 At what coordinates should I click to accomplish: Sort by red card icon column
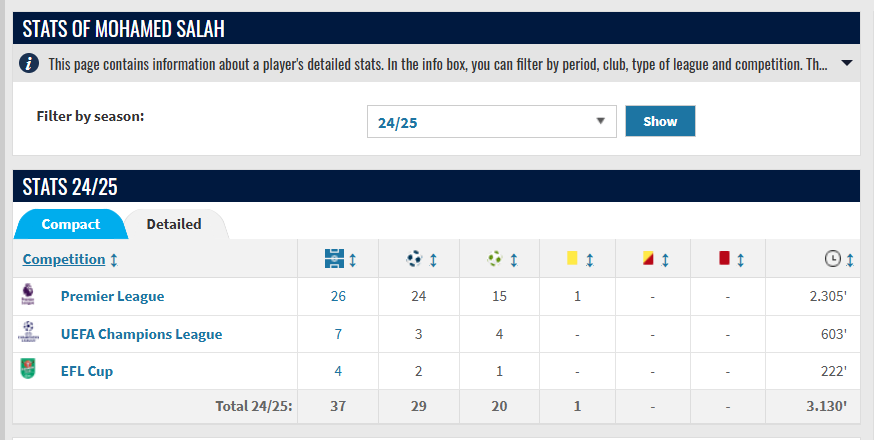[x=724, y=258]
